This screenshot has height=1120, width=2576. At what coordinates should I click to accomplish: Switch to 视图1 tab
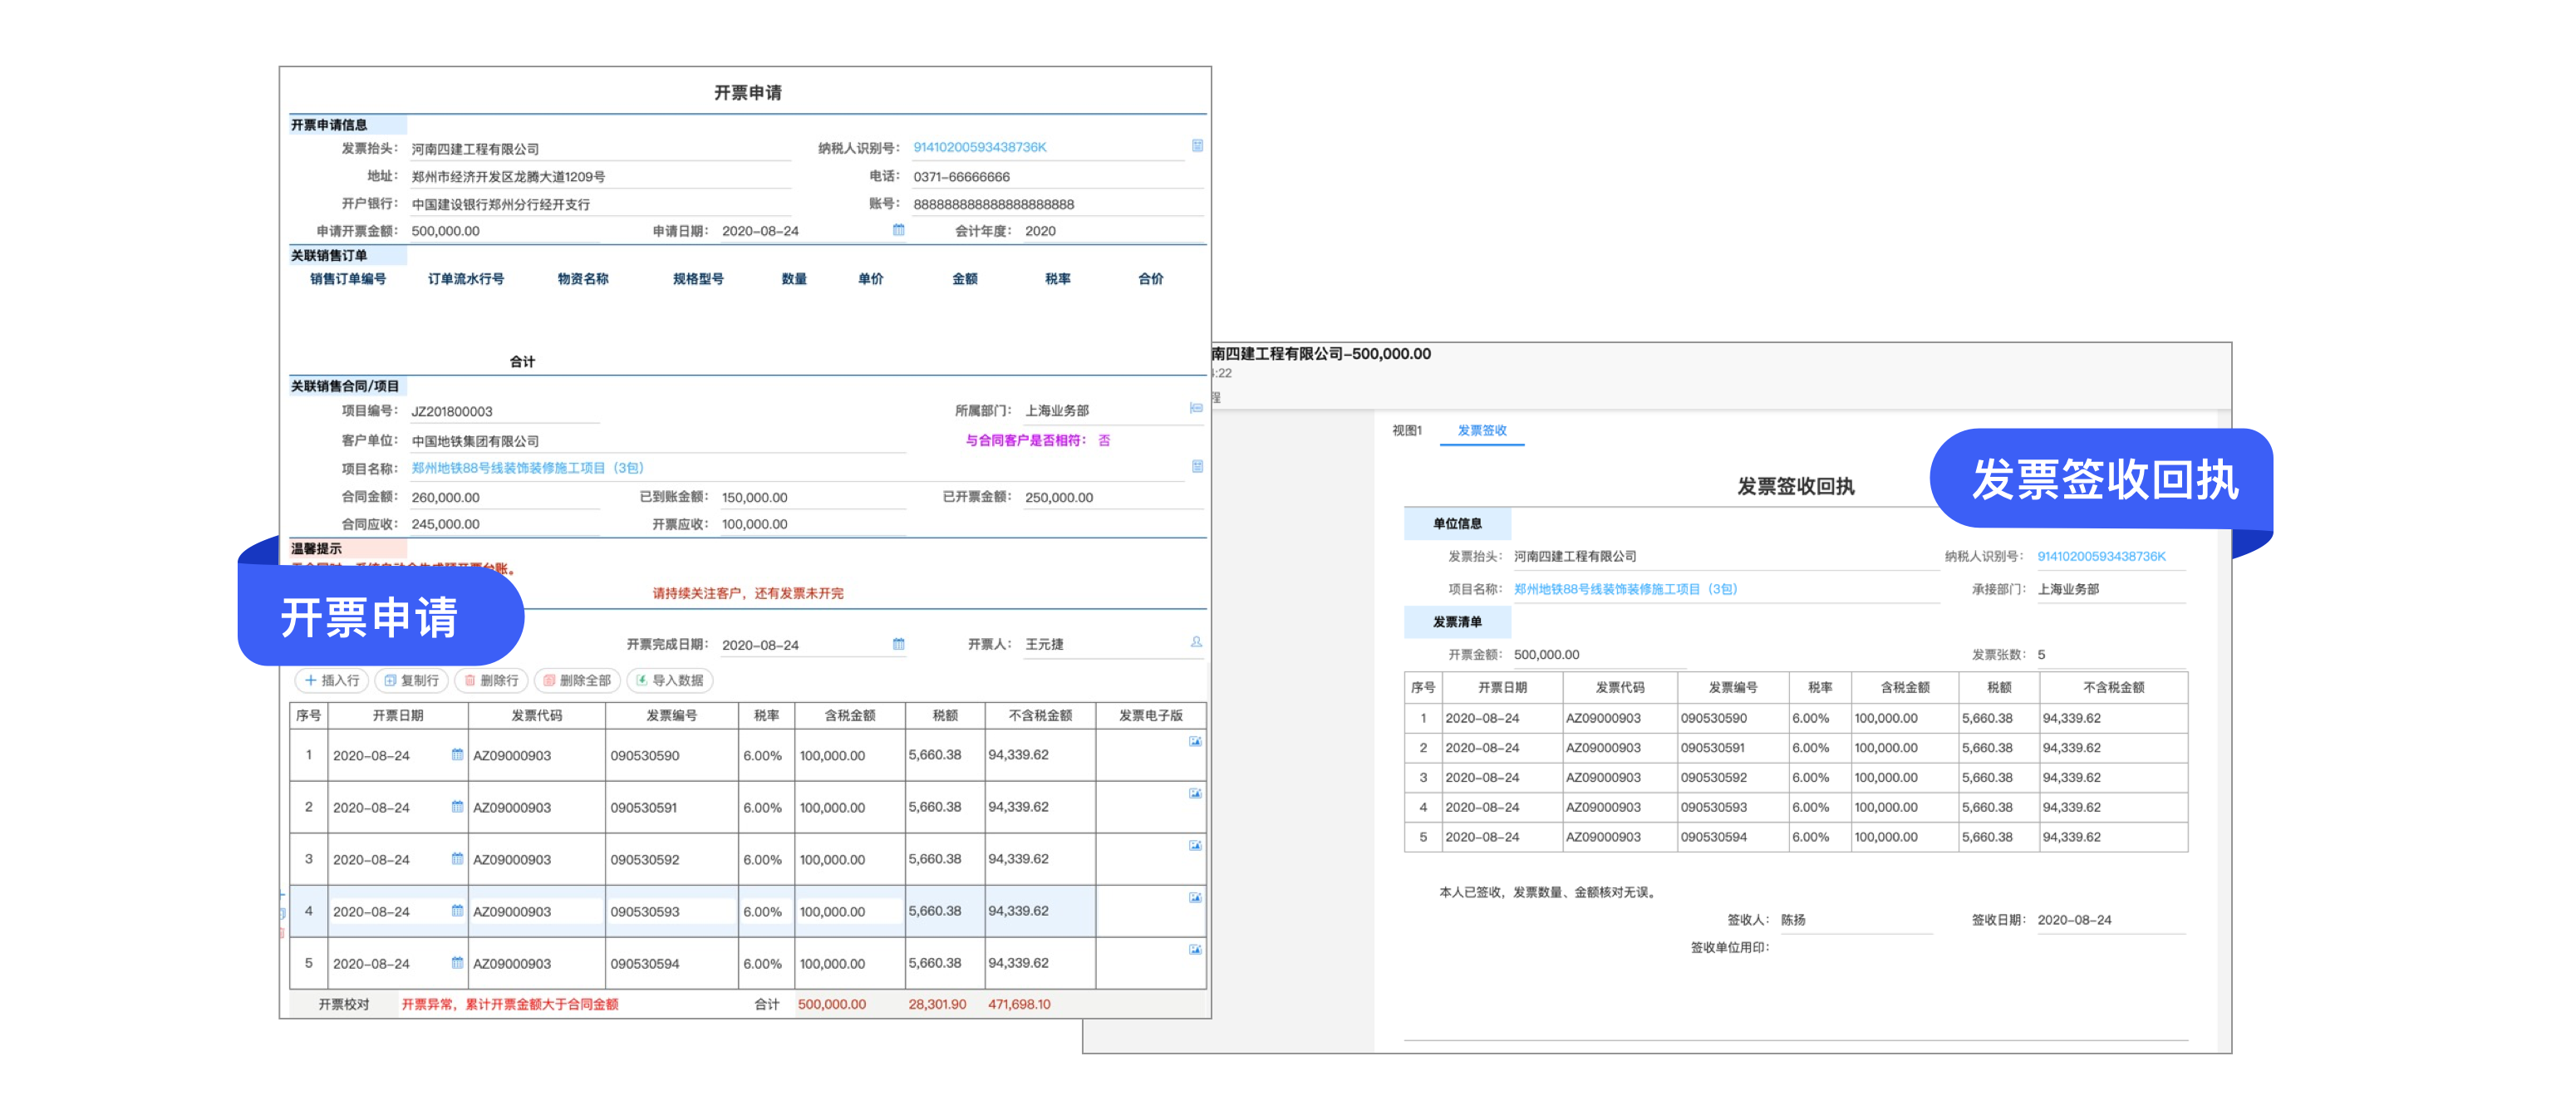point(1407,430)
